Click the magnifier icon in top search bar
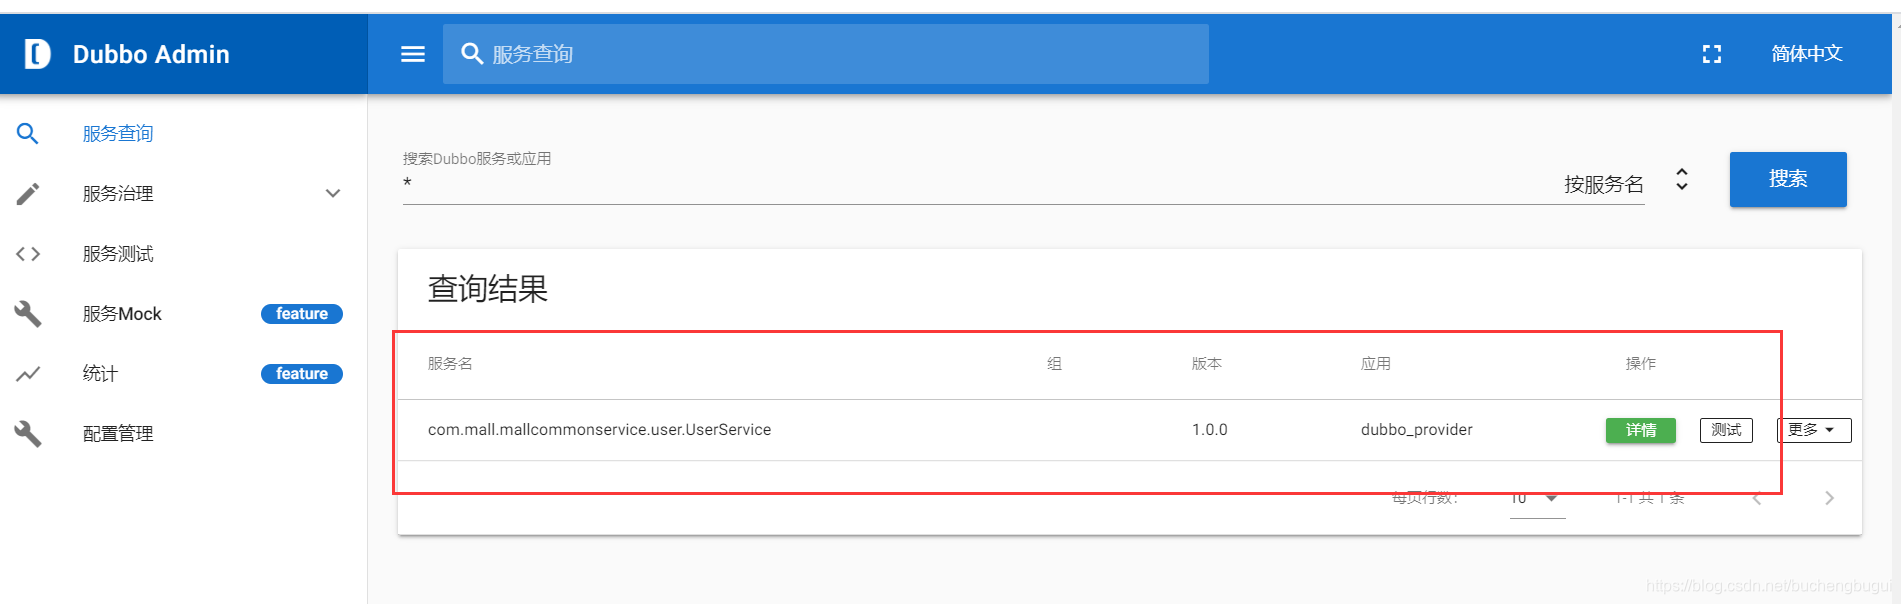The height and width of the screenshot is (604, 1901). tap(472, 54)
